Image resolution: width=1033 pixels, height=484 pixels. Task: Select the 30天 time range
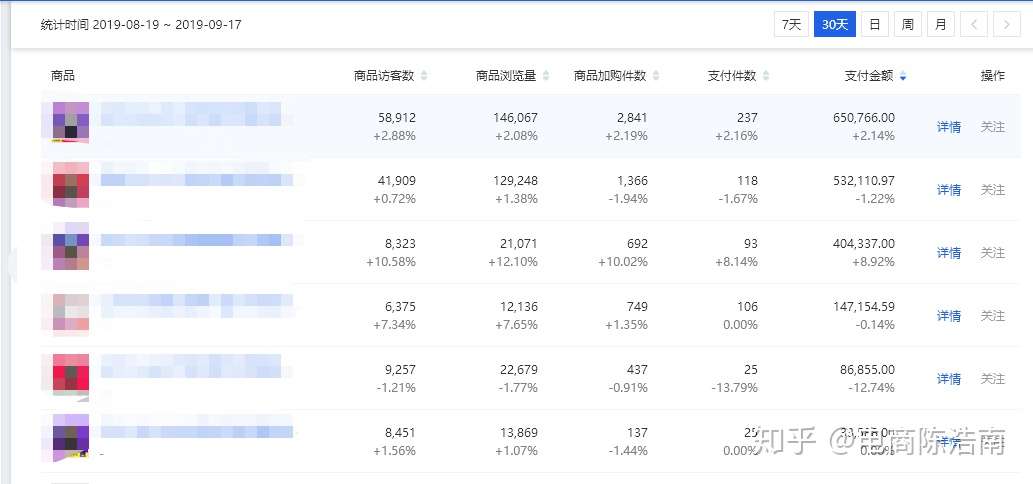pos(835,25)
